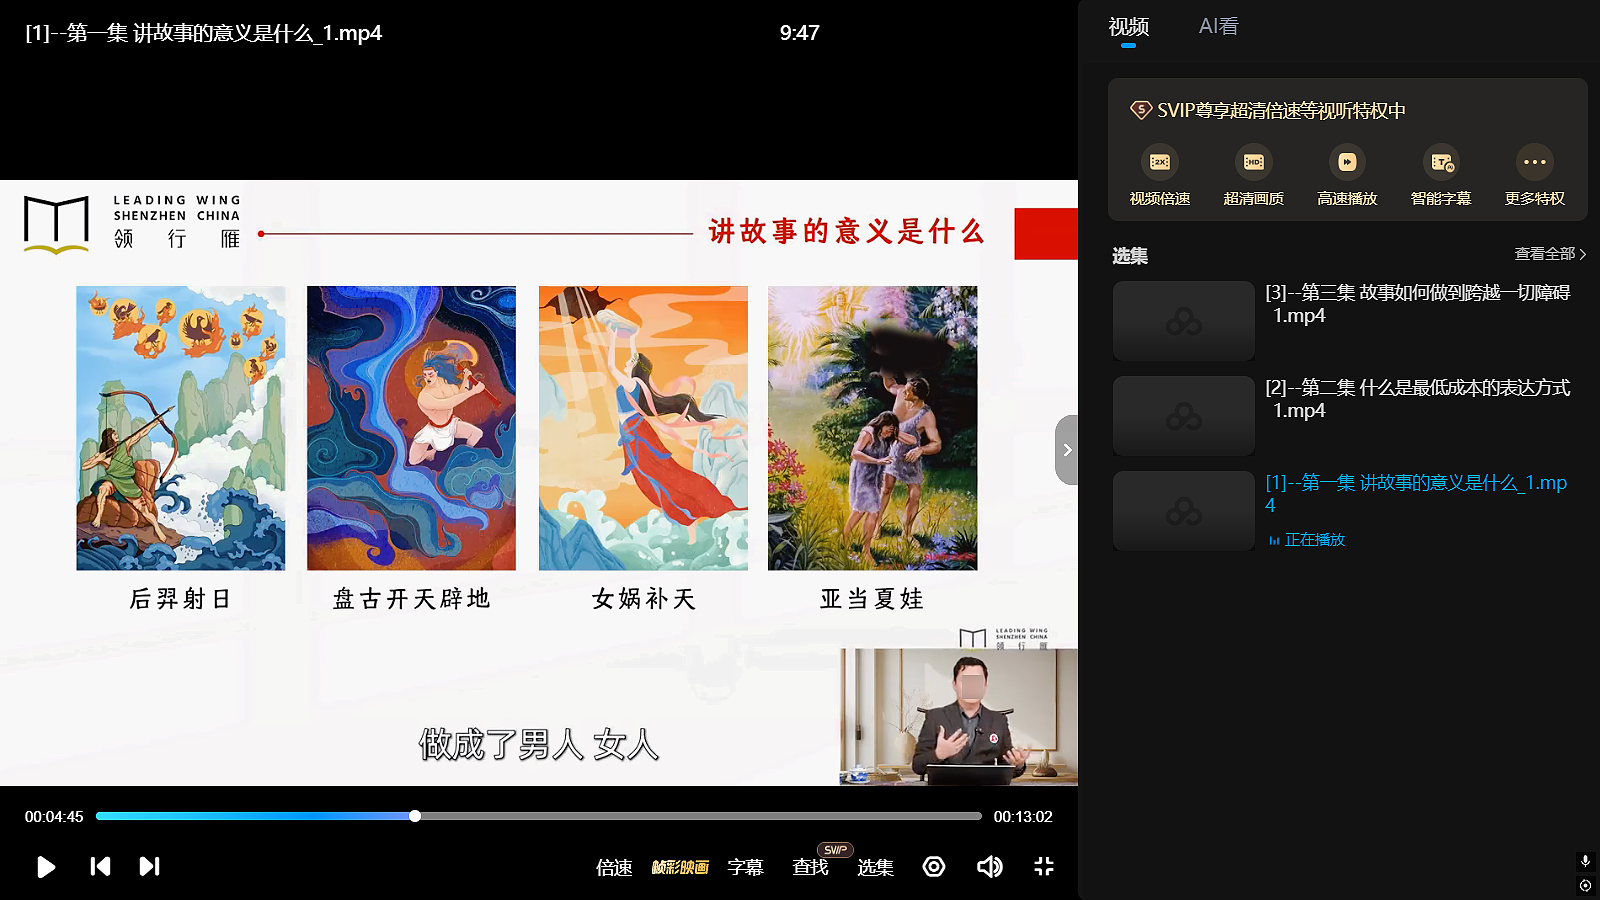Image resolution: width=1600 pixels, height=900 pixels.
Task: Expand 查看全部 episode list
Action: [1549, 254]
